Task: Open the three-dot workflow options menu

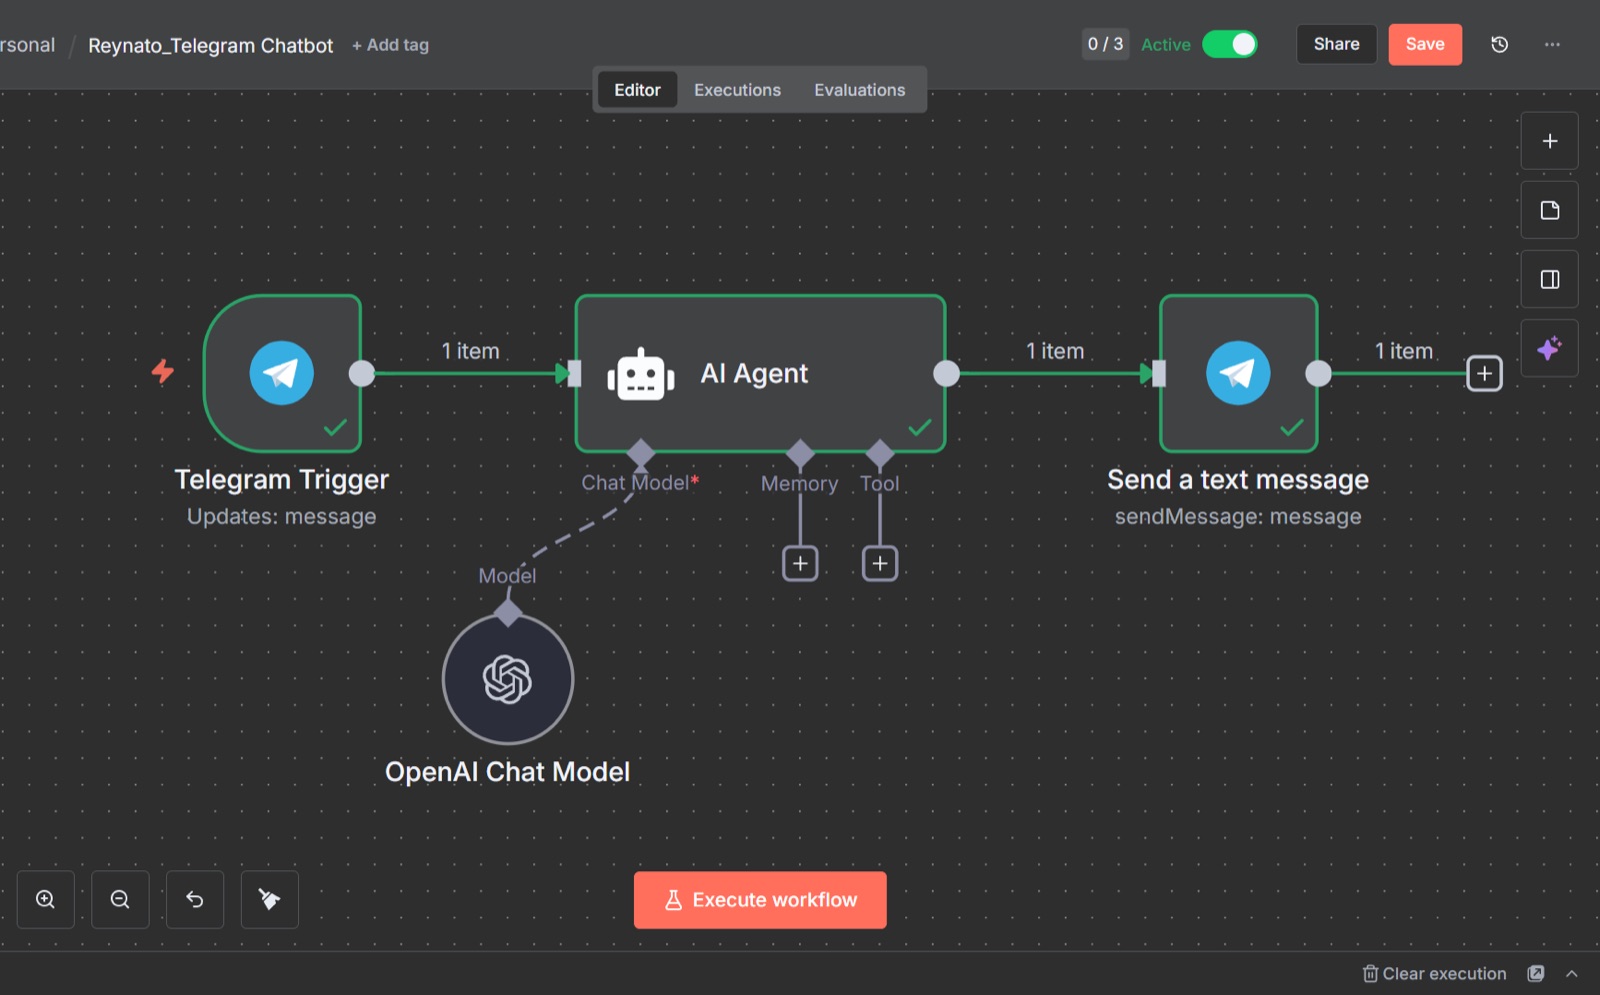Action: (1552, 44)
